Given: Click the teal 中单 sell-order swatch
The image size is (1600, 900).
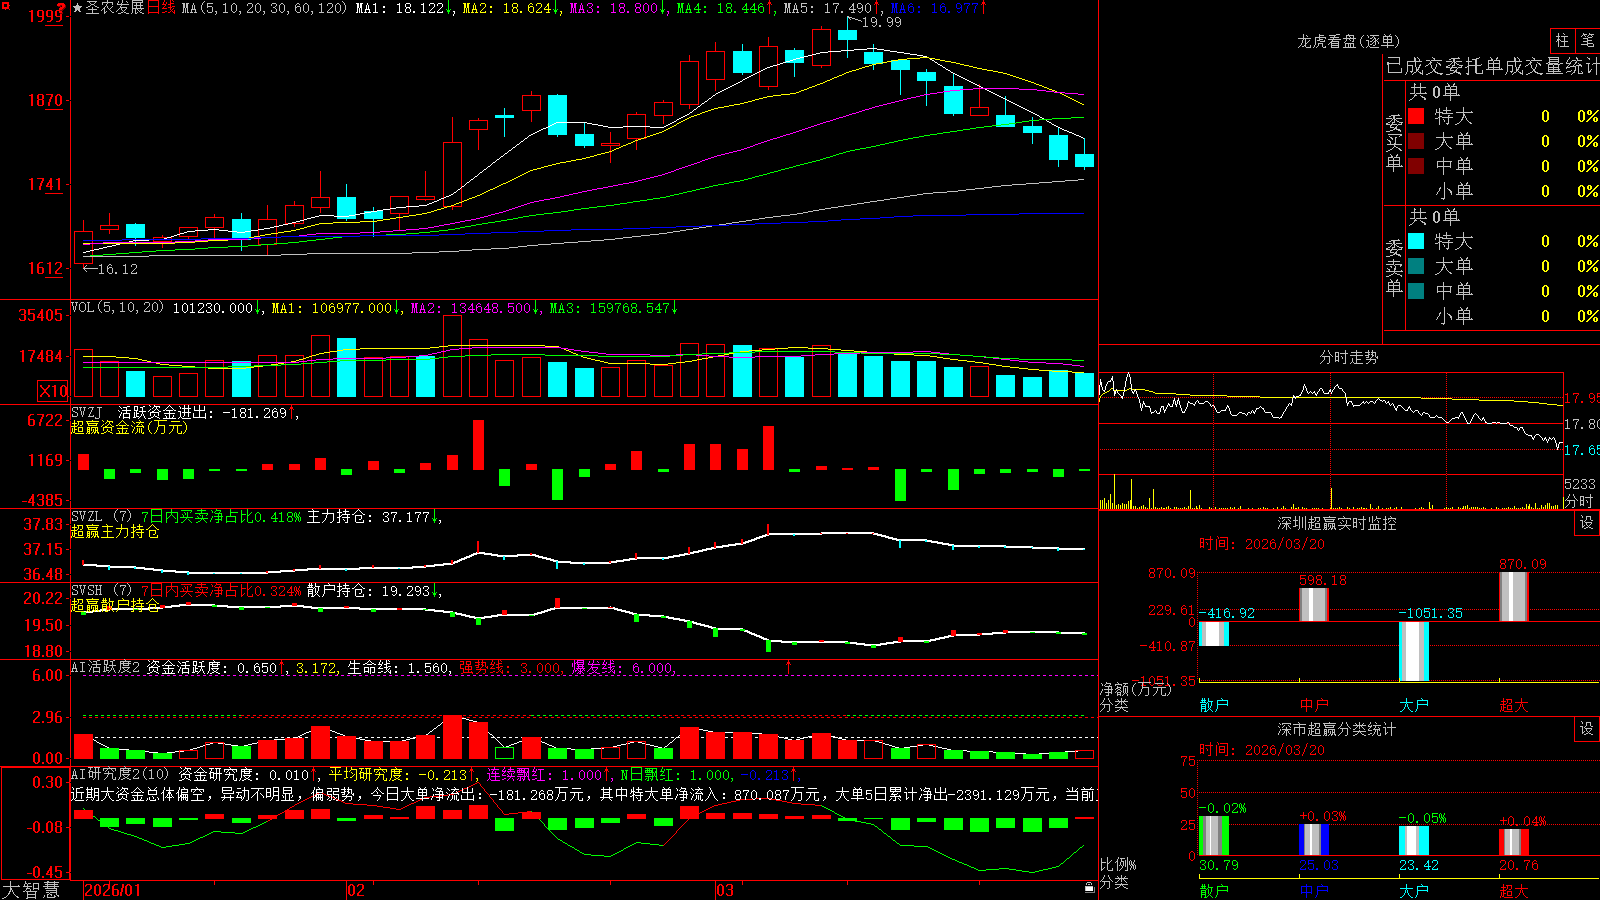Looking at the screenshot, I should point(1416,291).
